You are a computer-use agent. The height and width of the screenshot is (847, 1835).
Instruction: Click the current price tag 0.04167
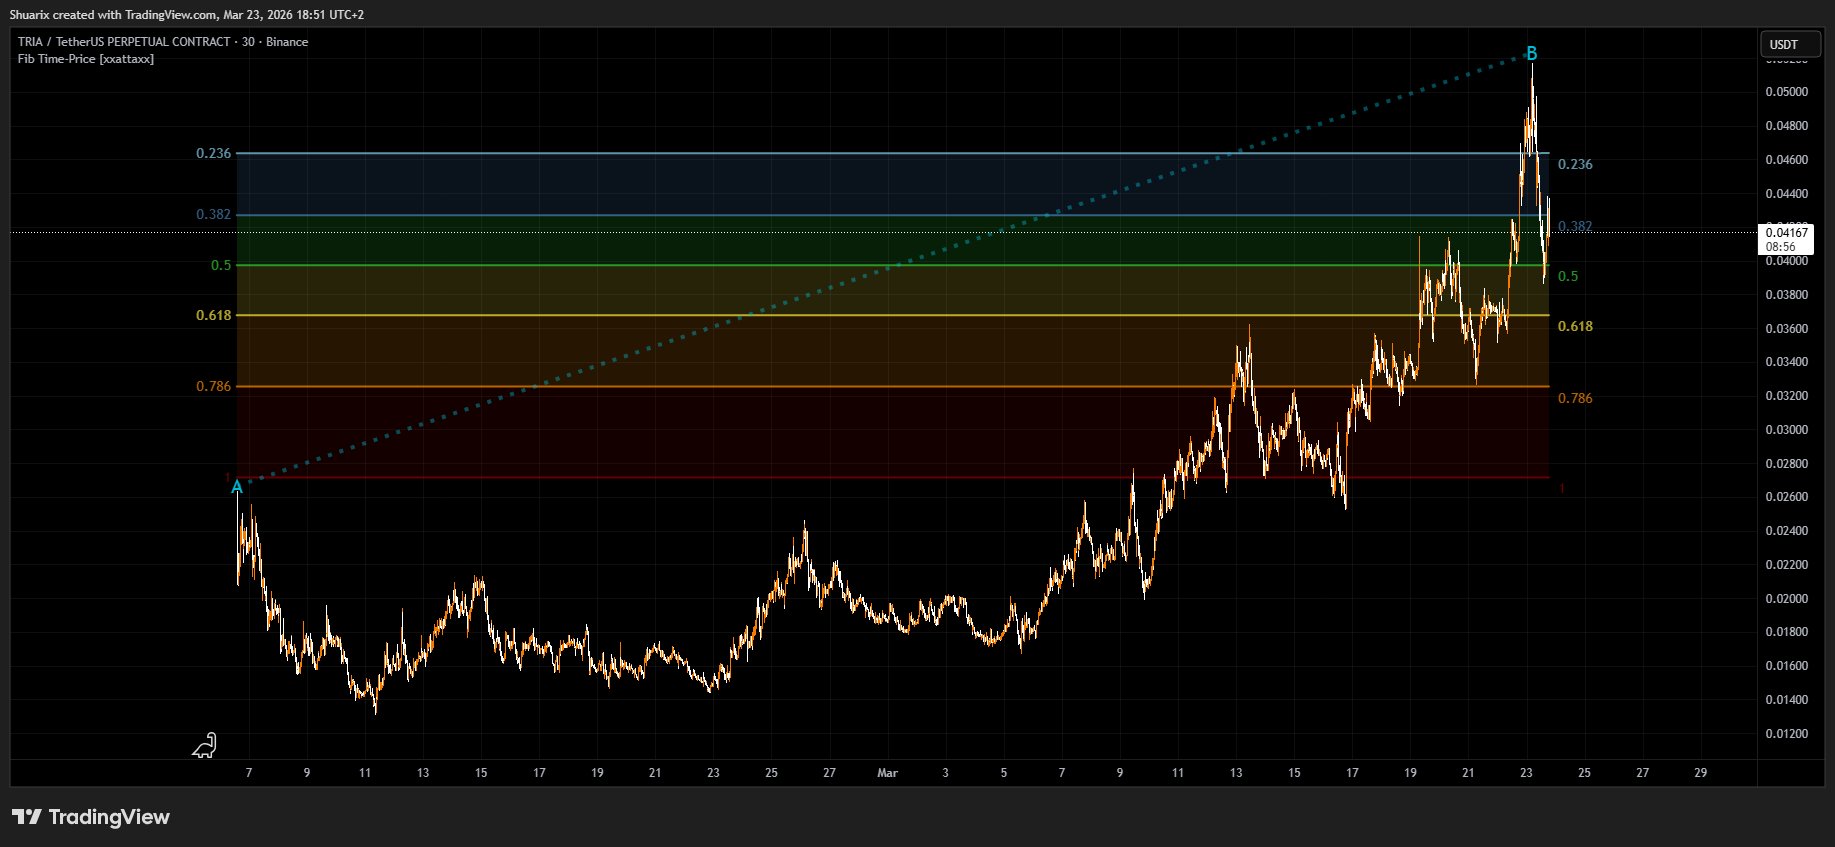(1785, 239)
